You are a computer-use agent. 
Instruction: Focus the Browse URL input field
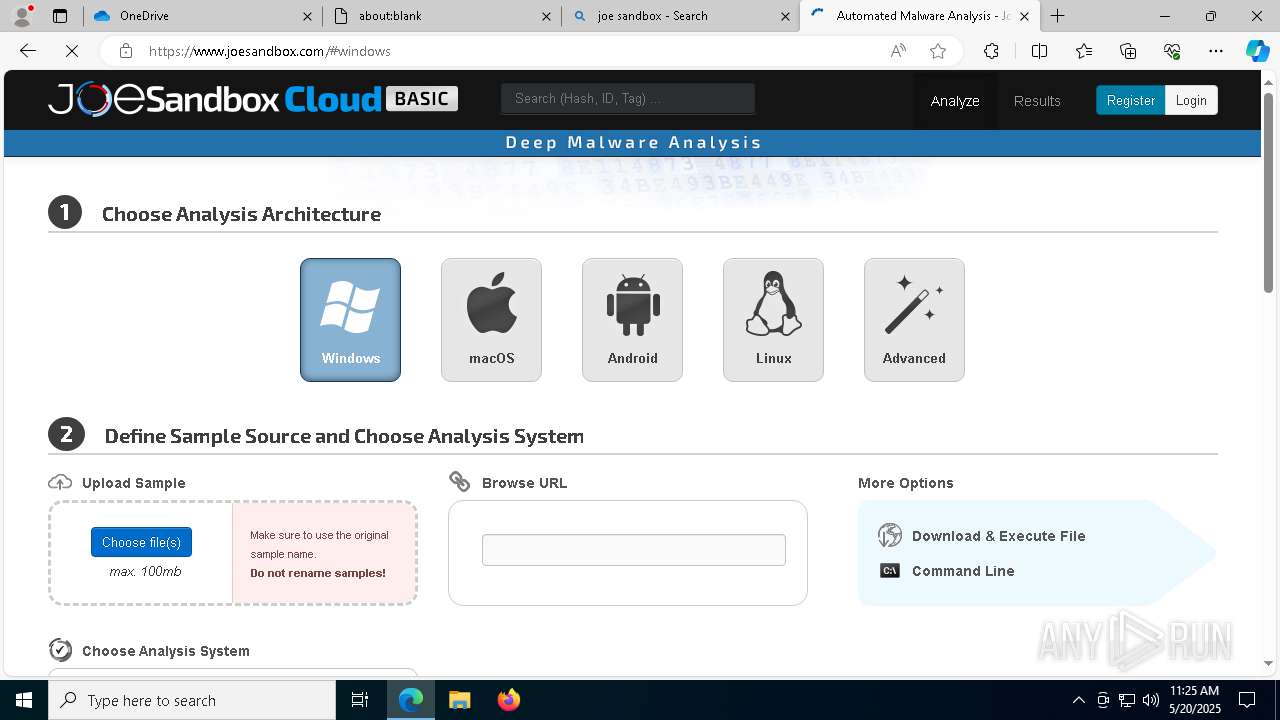point(634,550)
